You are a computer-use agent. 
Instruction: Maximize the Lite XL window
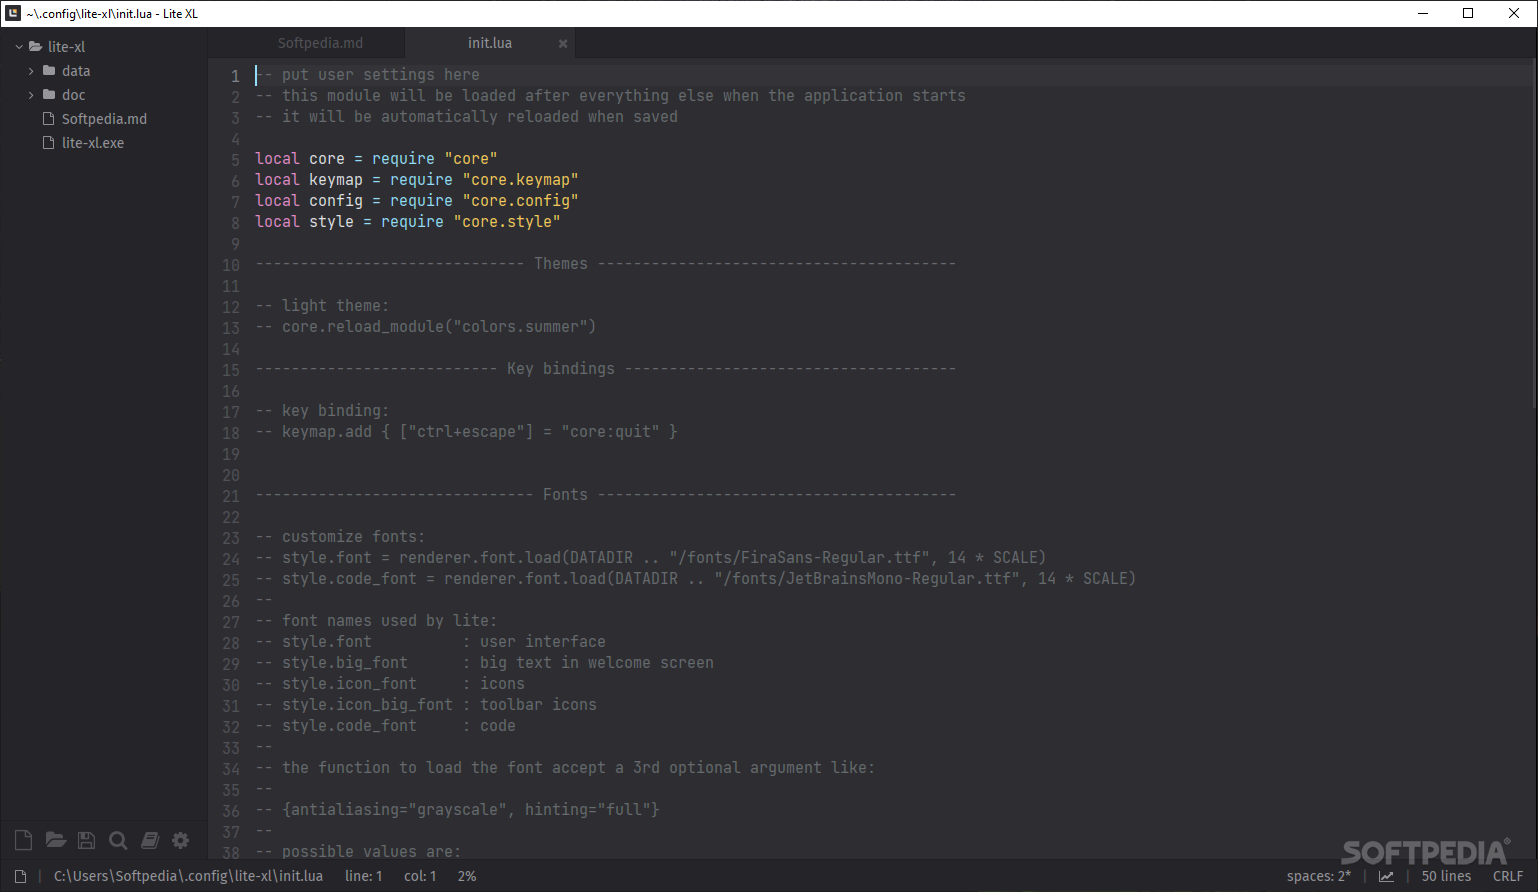[x=1468, y=13]
